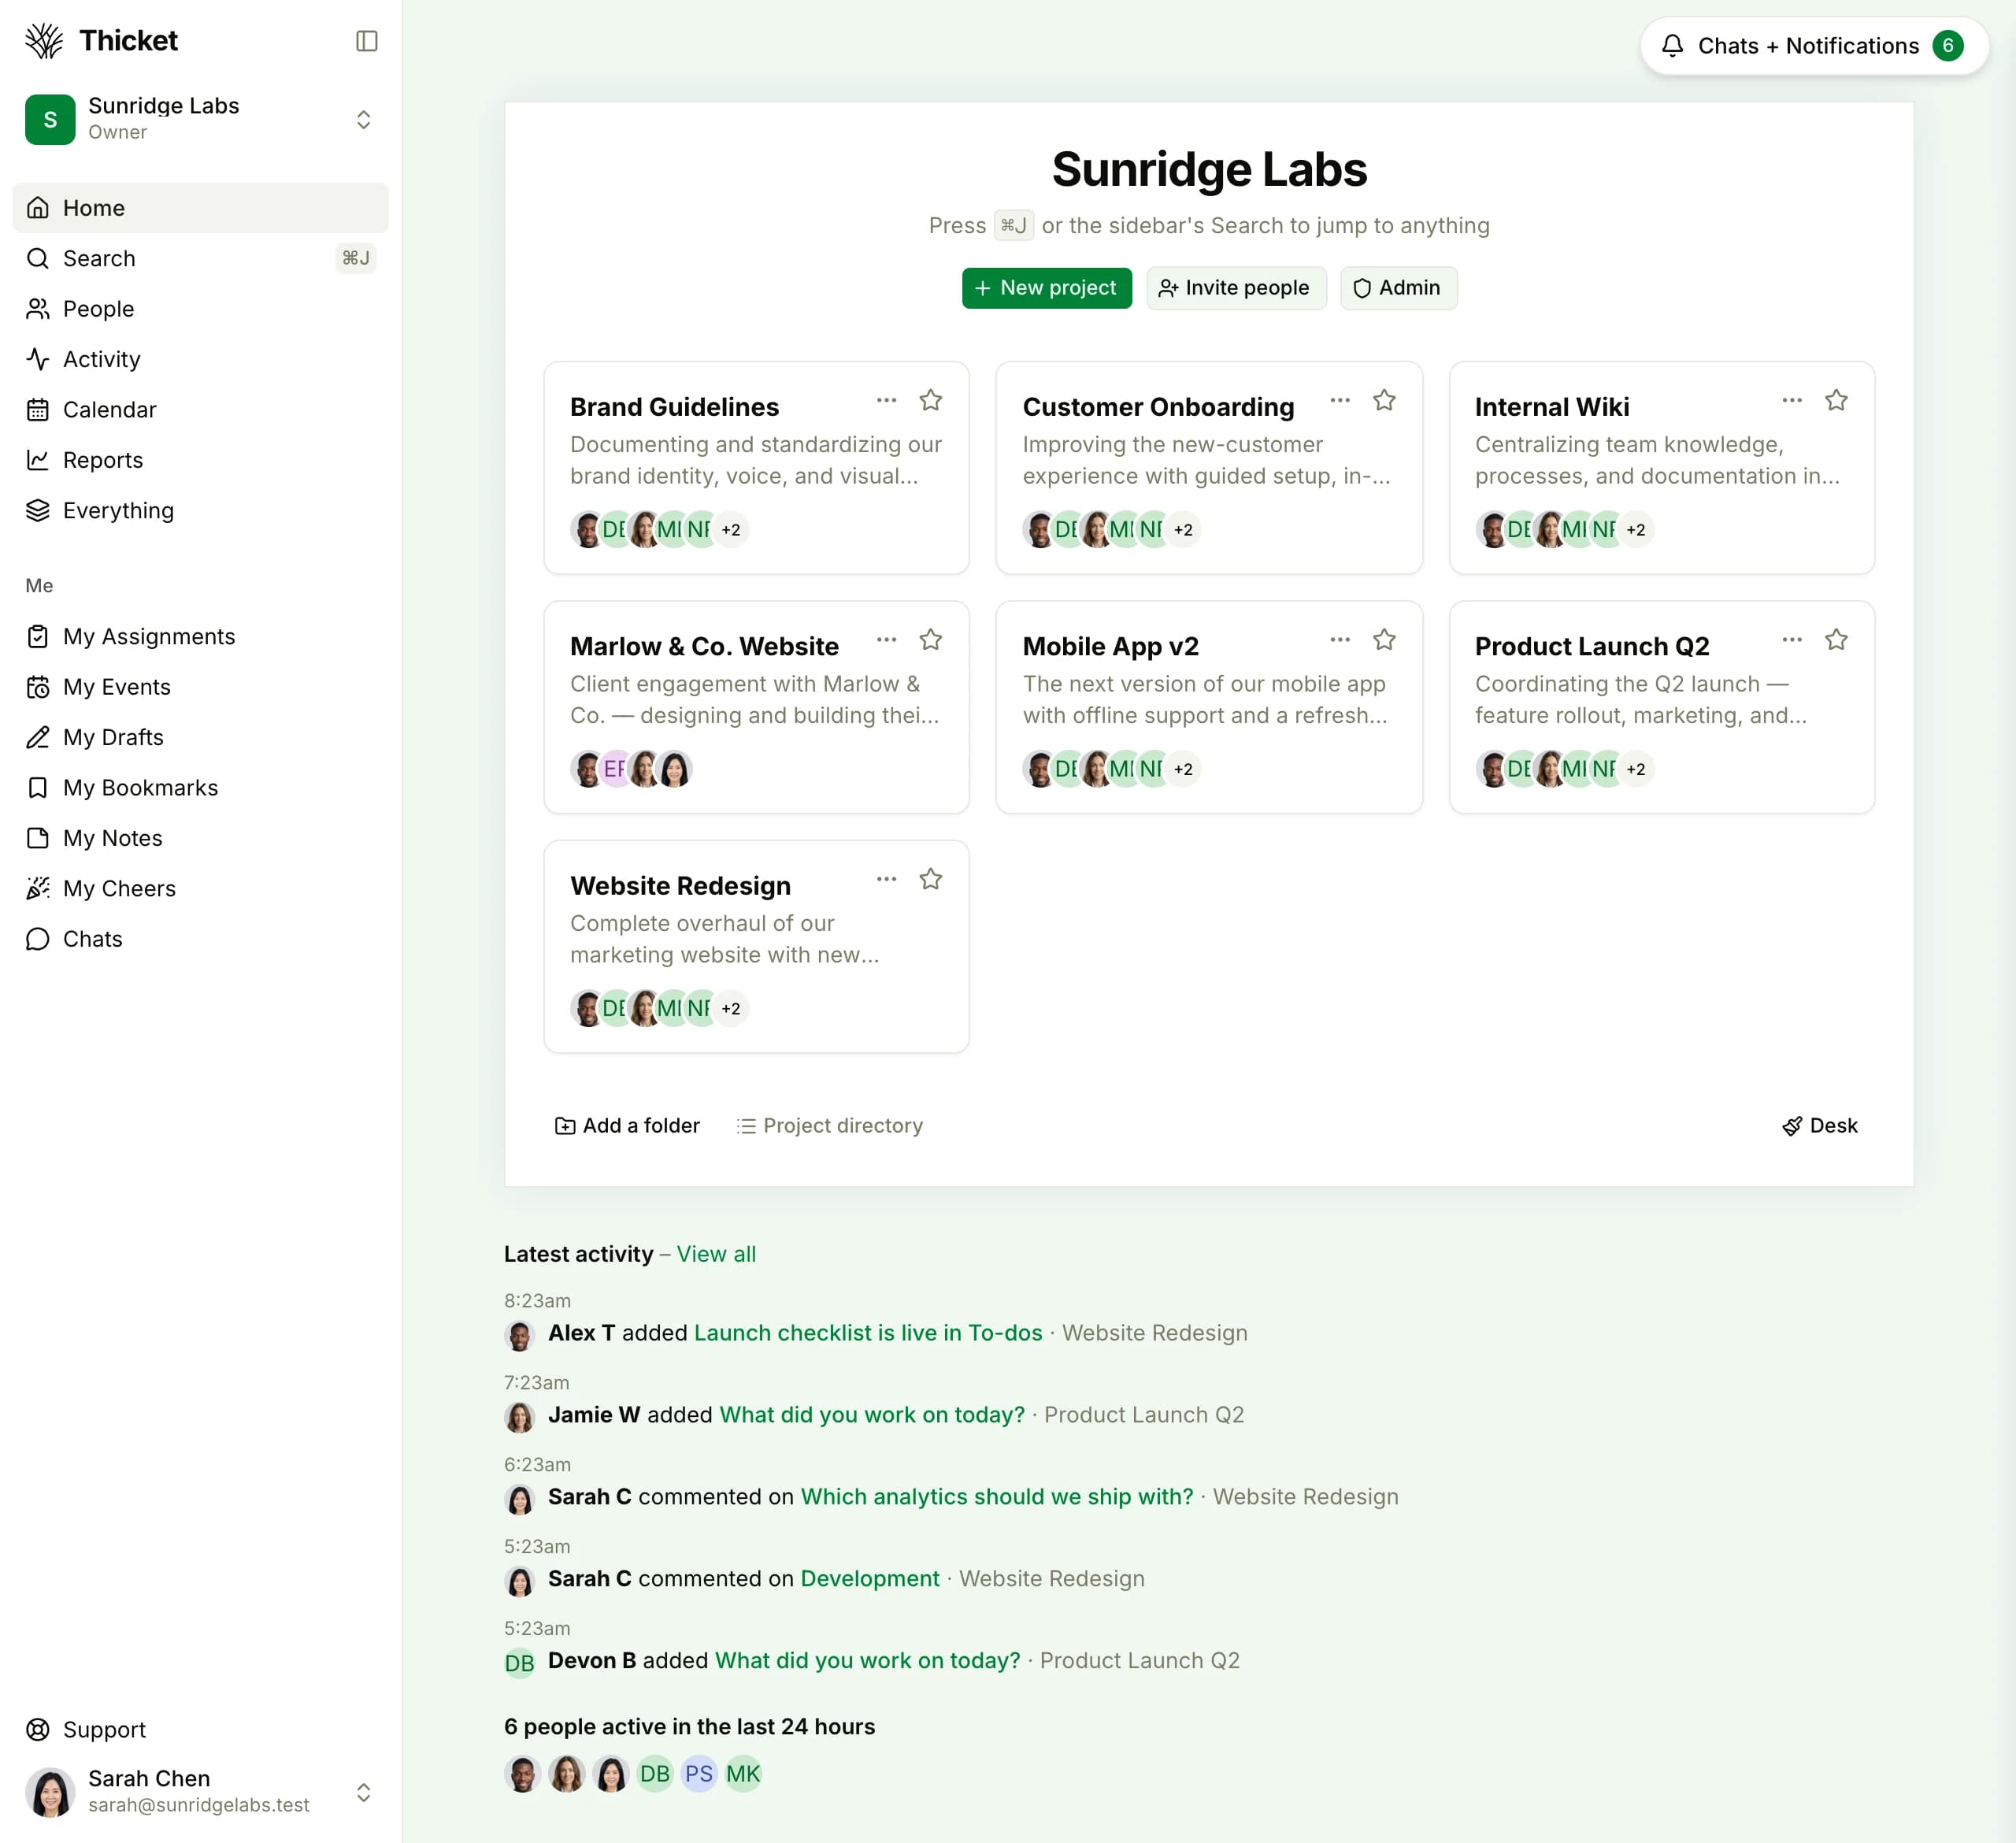The image size is (2016, 1843).
Task: Go to Home in the sidebar
Action: (200, 208)
